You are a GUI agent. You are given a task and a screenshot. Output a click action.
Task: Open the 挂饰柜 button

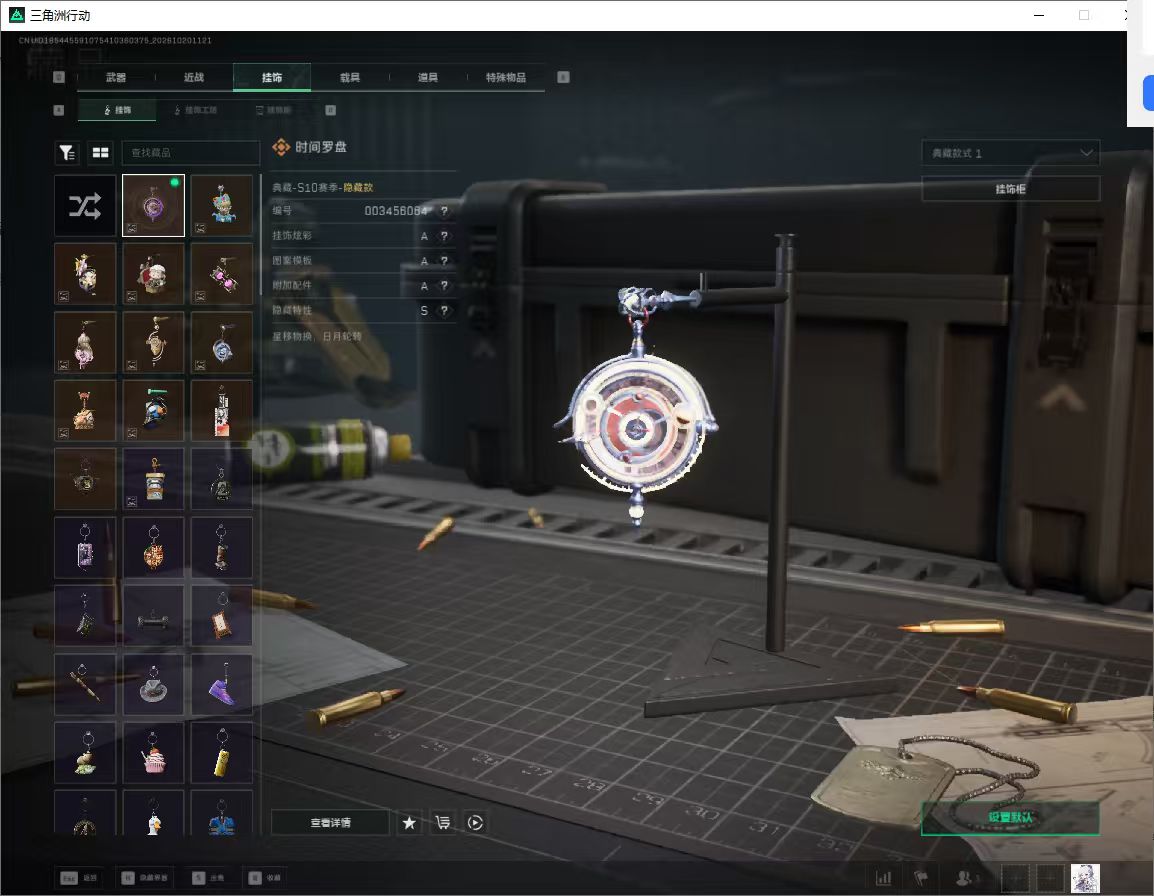coord(1010,189)
